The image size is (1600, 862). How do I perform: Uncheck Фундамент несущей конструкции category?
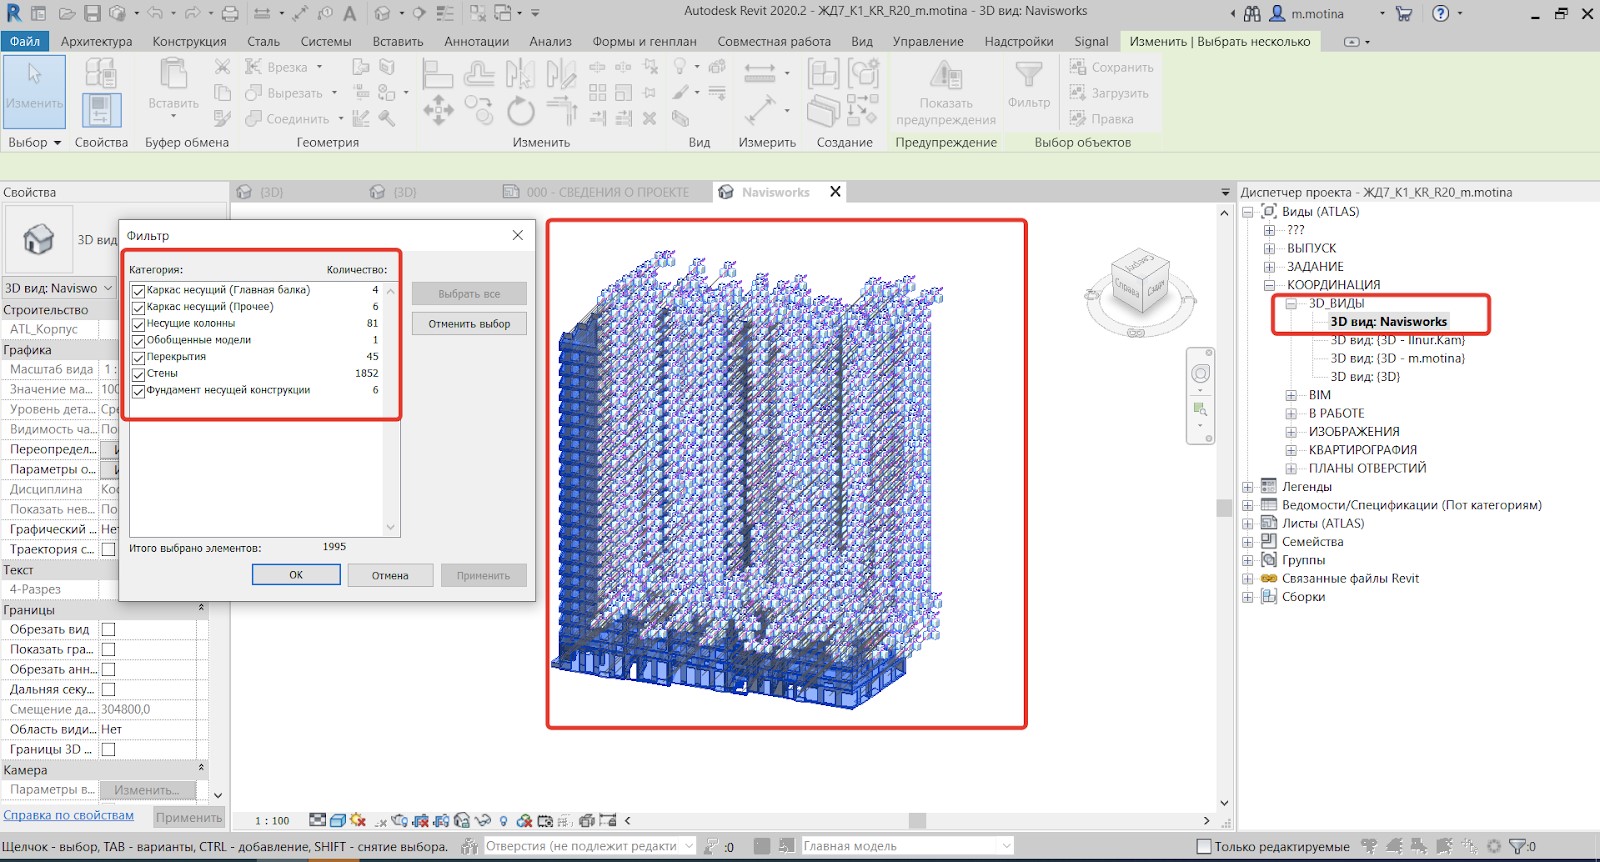click(139, 391)
